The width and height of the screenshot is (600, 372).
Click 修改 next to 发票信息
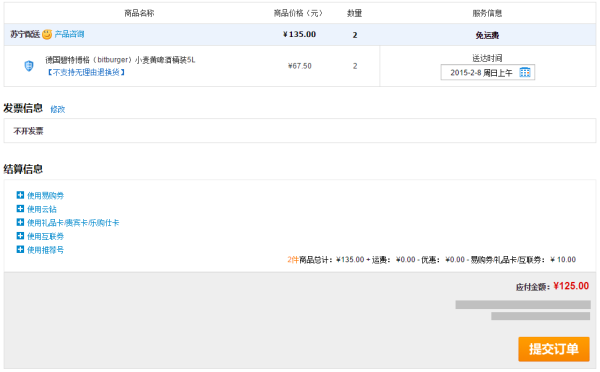click(58, 109)
